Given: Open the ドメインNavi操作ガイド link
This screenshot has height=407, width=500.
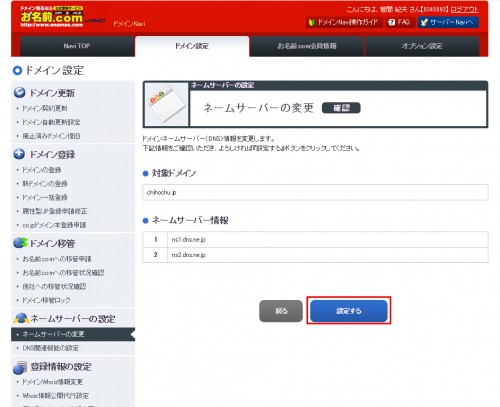Looking at the screenshot, I should tap(344, 22).
